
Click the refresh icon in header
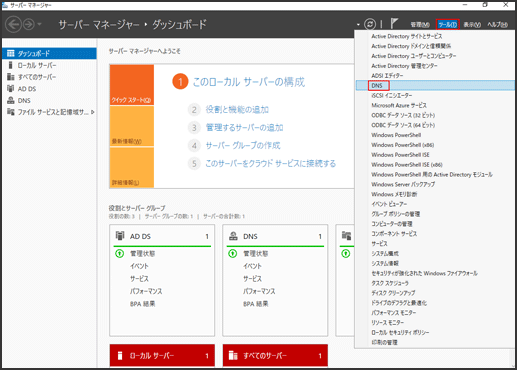point(370,24)
